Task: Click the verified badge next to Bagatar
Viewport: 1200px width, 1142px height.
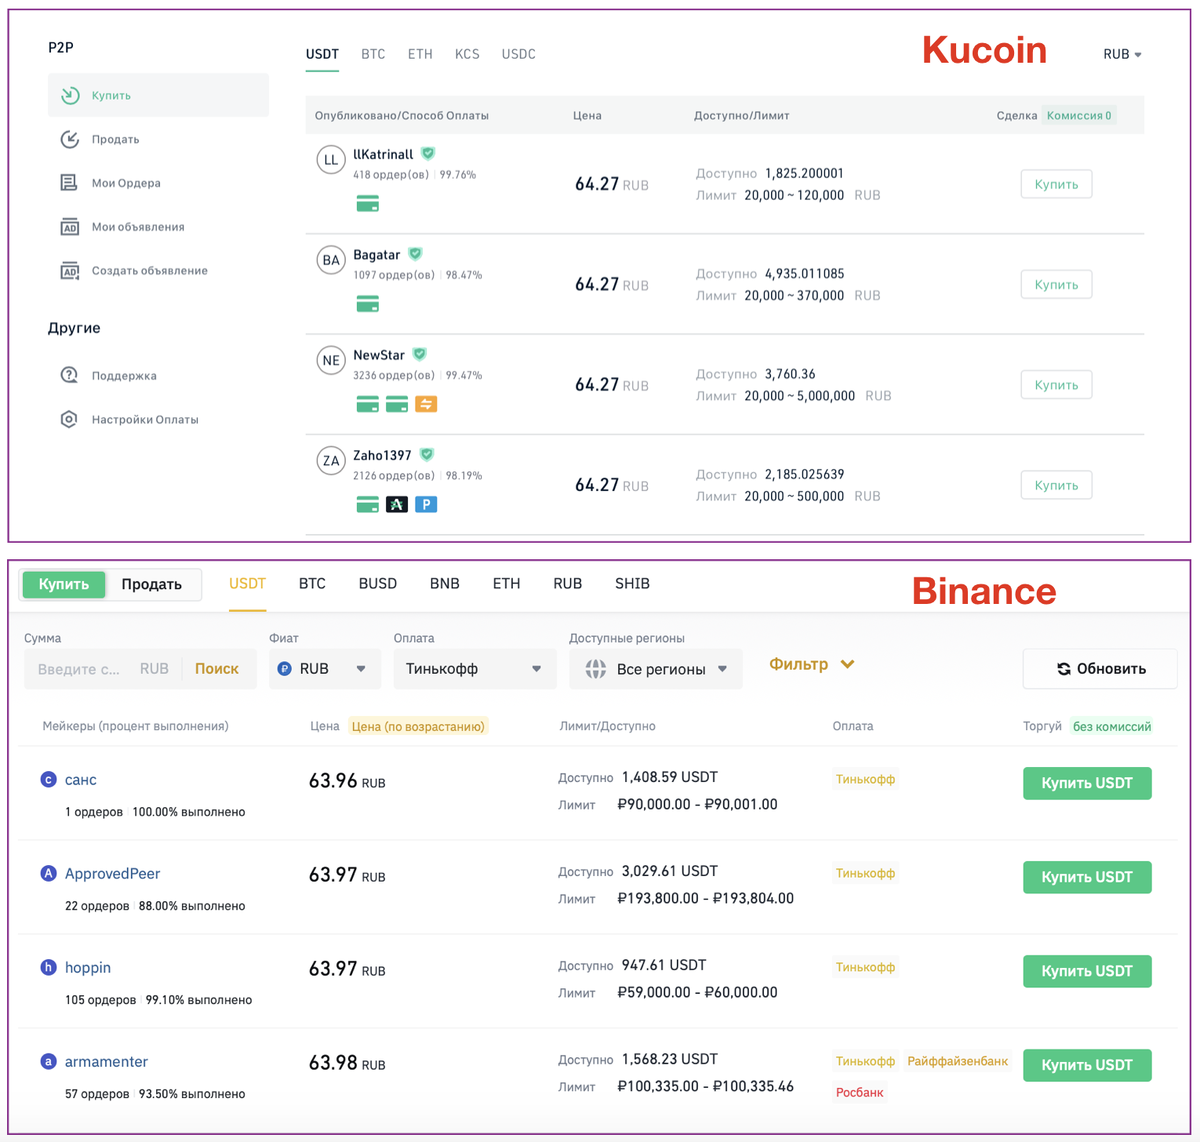Action: tap(415, 254)
